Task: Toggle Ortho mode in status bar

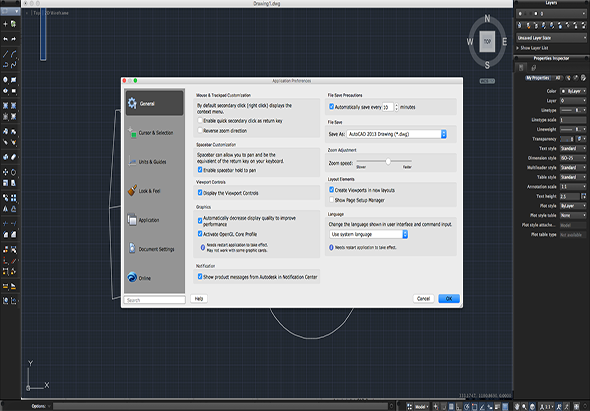Action: tap(459, 406)
